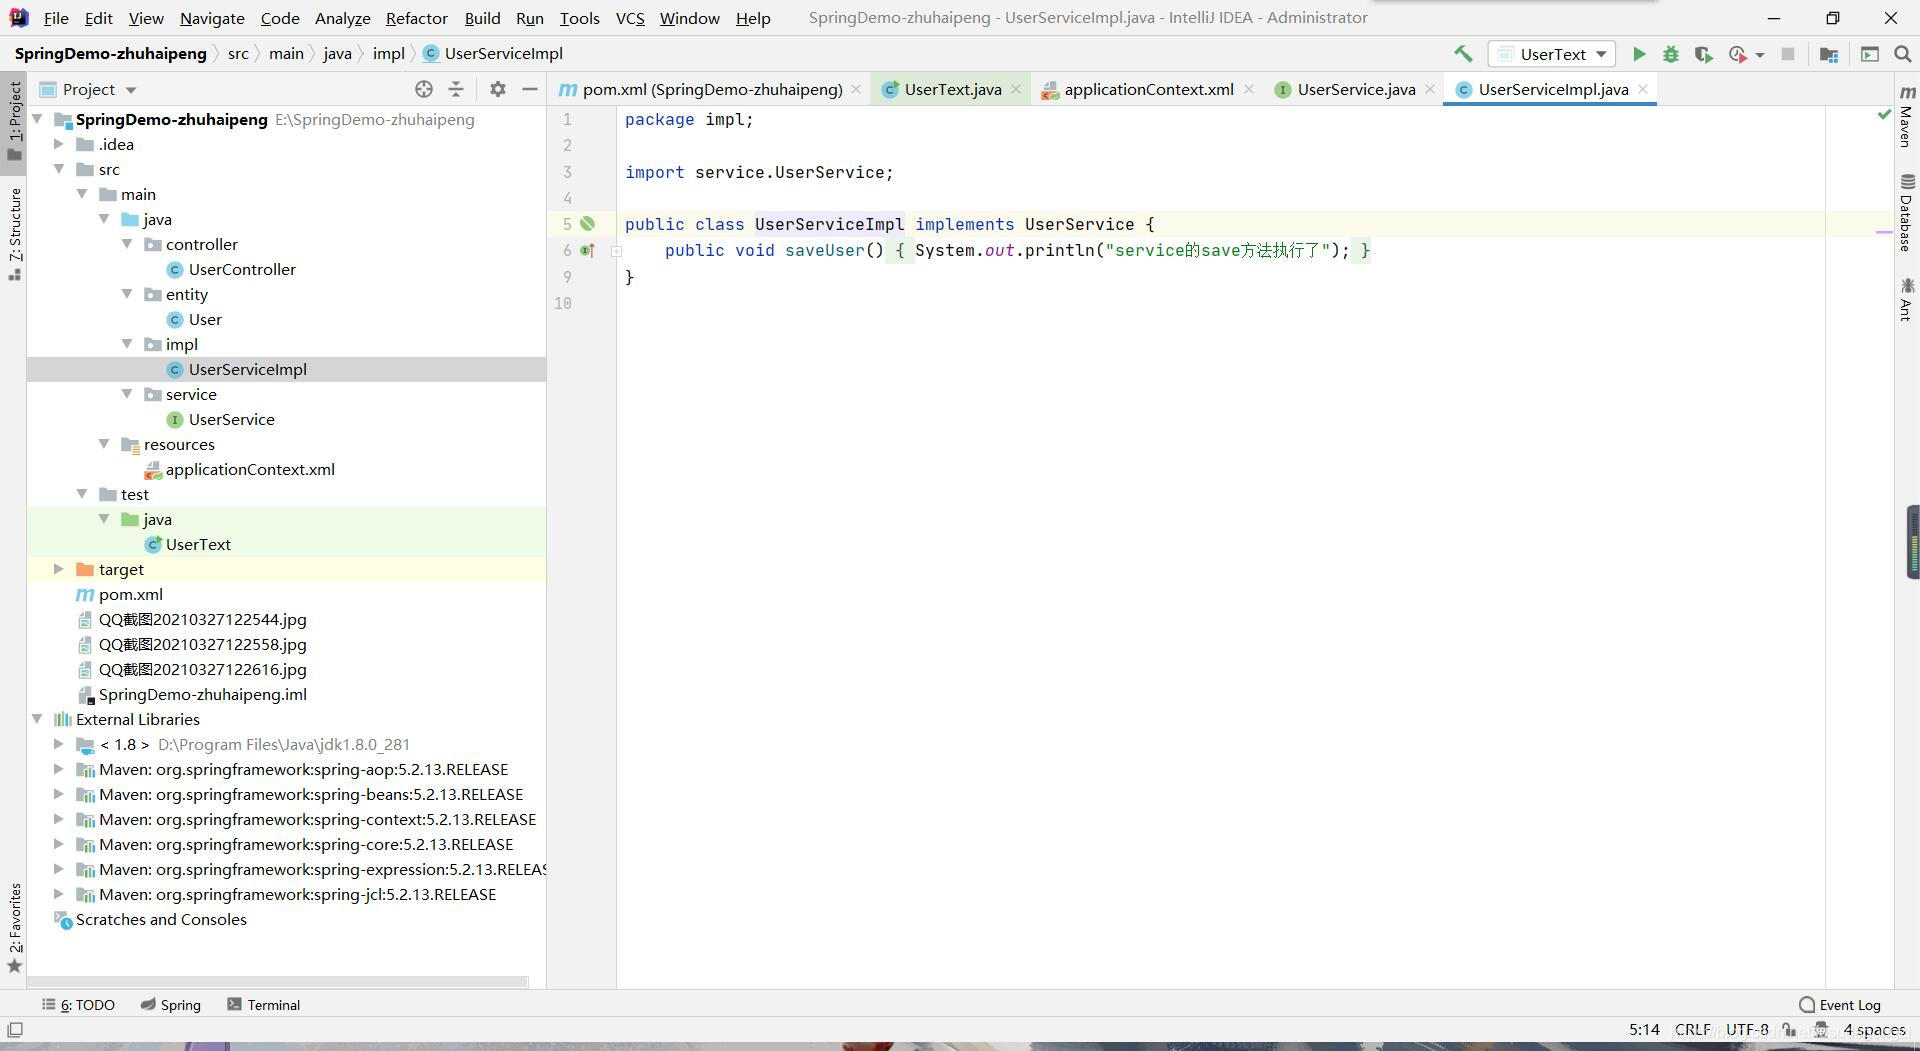Click the read-only lock status icon
The width and height of the screenshot is (1920, 1051).
pyautogui.click(x=1789, y=1029)
